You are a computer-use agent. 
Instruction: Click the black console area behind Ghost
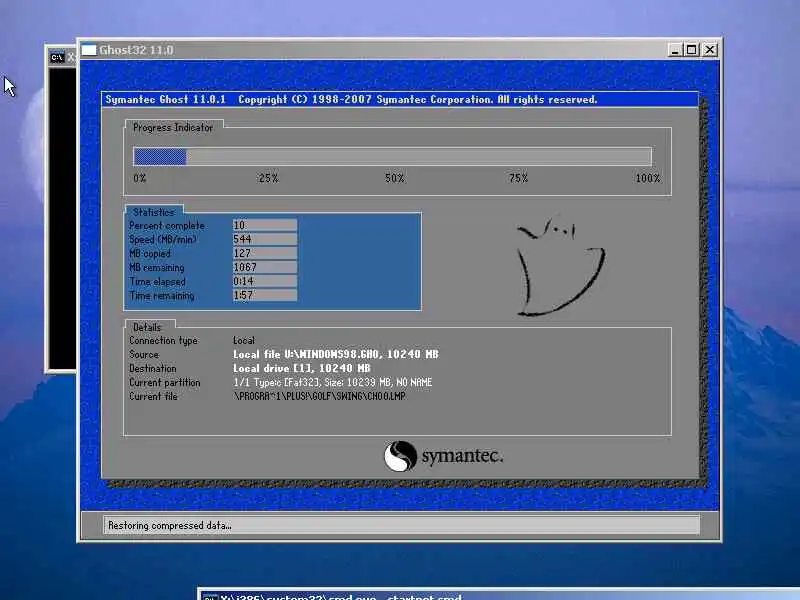click(x=62, y=217)
